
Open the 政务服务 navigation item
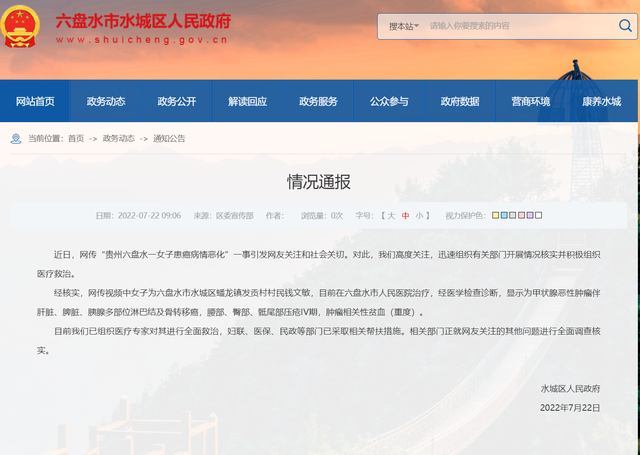tap(318, 102)
